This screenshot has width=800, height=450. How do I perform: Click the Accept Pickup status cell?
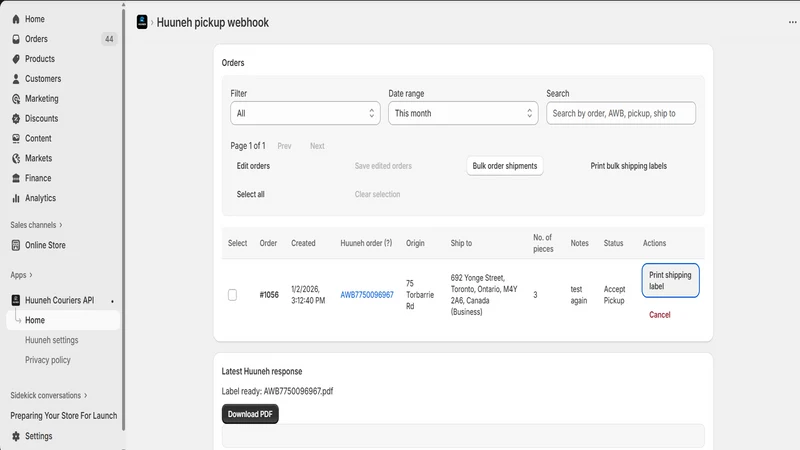click(x=614, y=295)
